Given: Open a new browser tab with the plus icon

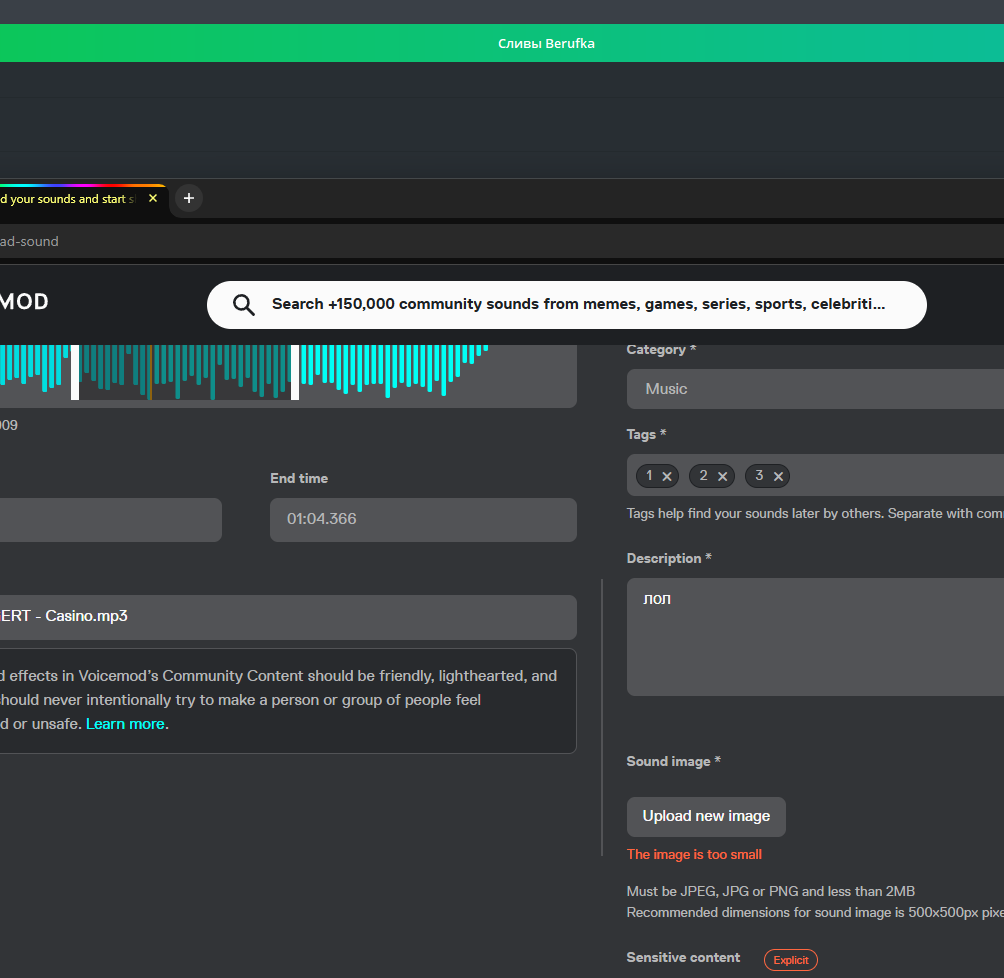Looking at the screenshot, I should coord(188,198).
